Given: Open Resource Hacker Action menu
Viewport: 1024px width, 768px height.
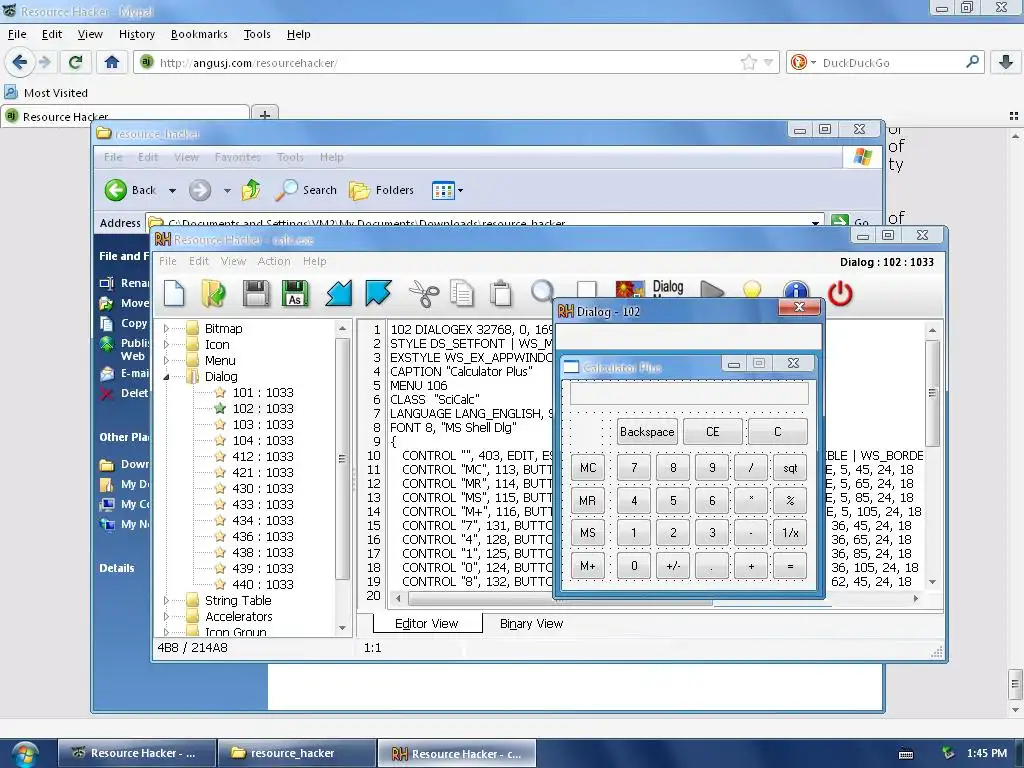Looking at the screenshot, I should 274,261.
